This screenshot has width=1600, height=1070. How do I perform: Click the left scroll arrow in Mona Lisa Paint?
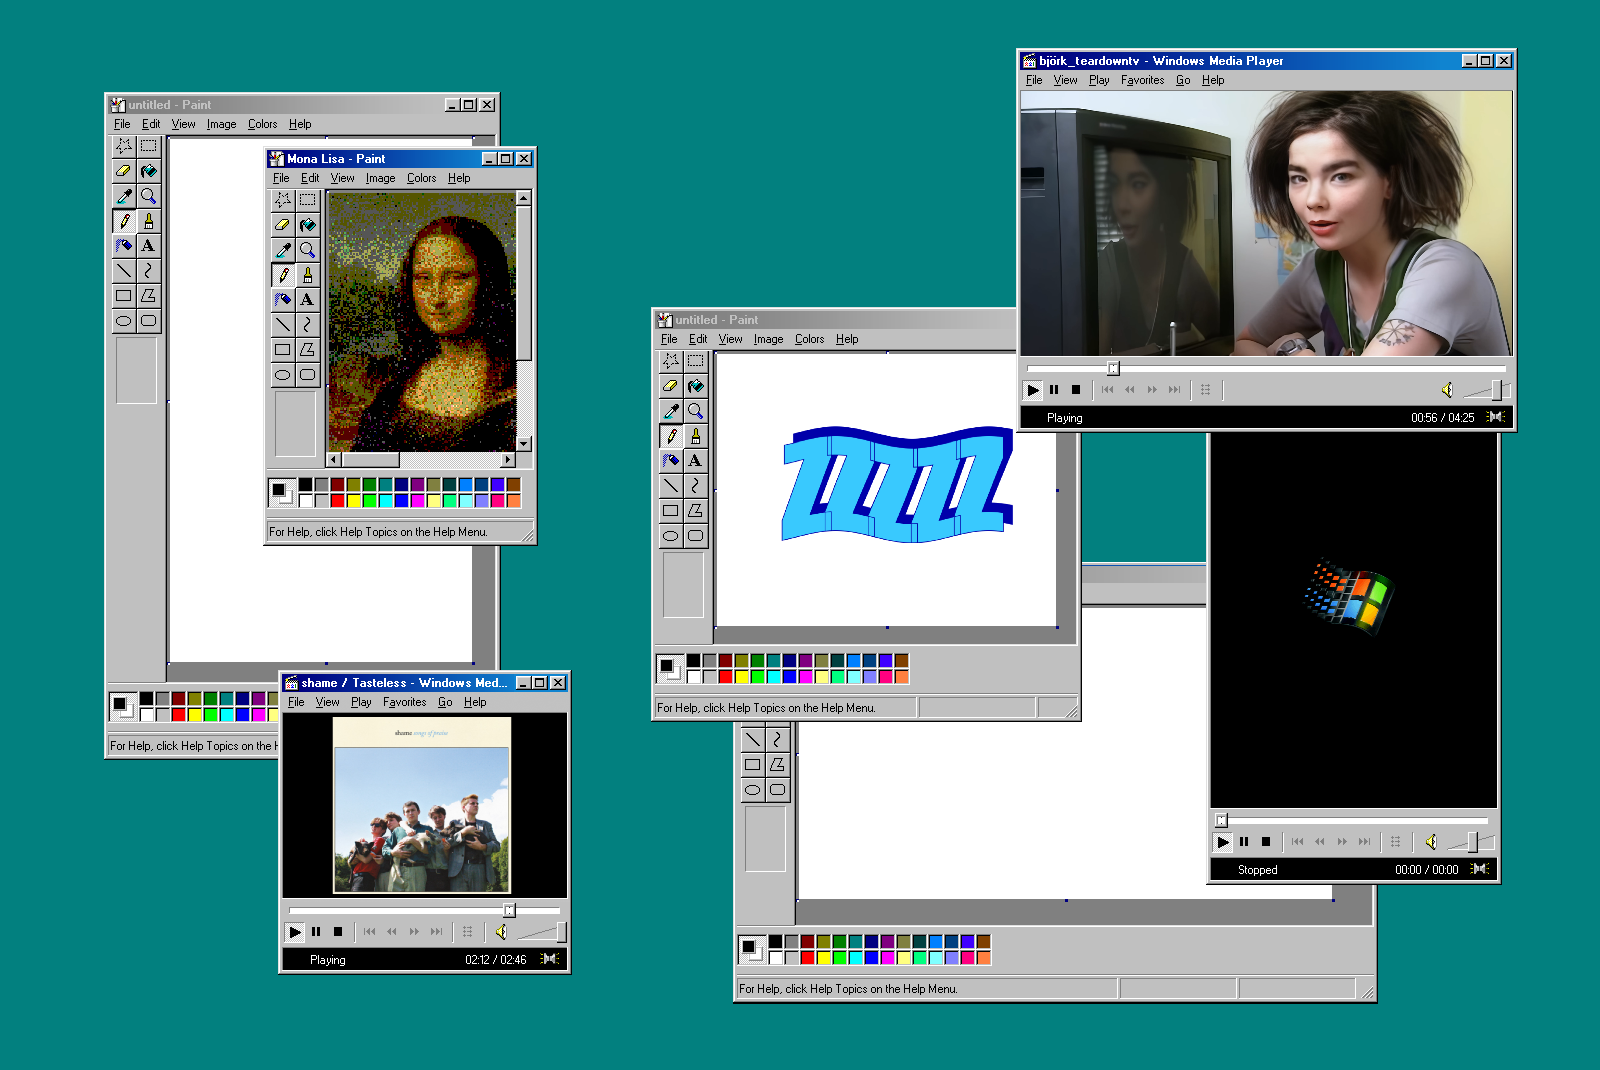(334, 460)
